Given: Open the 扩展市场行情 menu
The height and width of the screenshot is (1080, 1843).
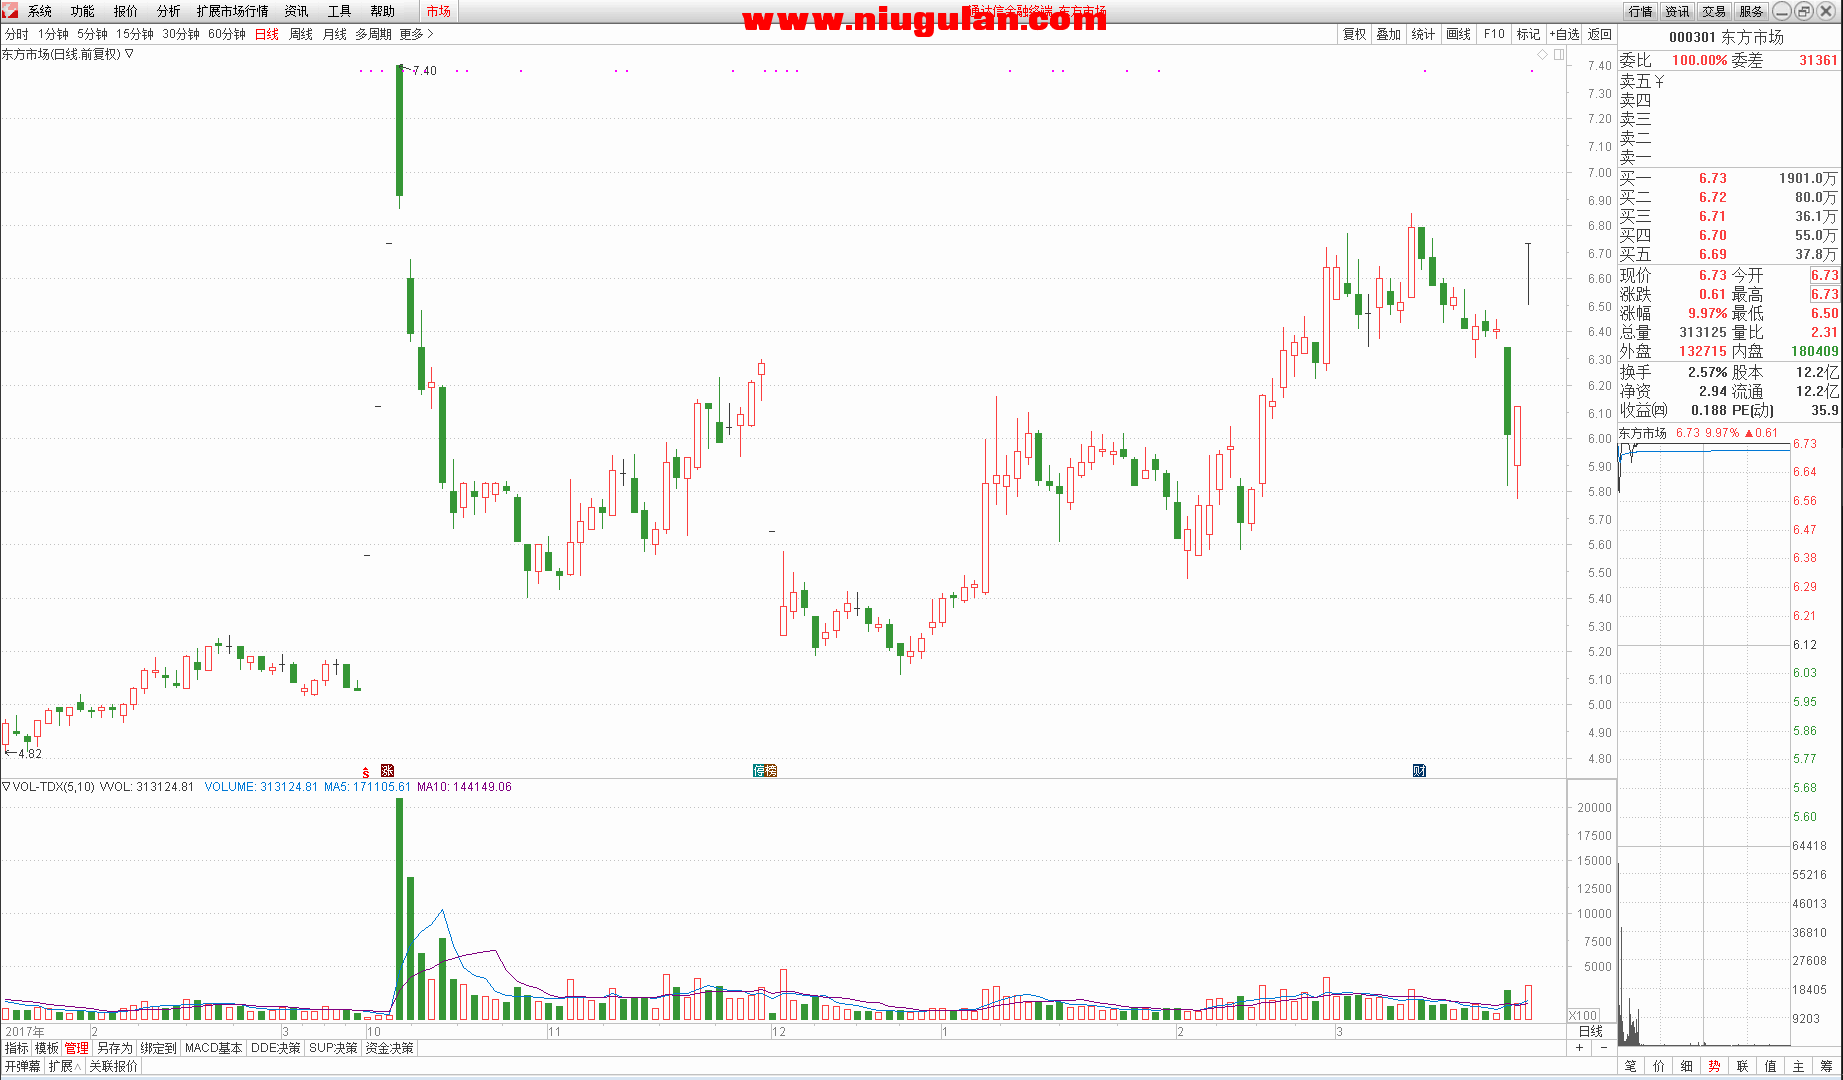Looking at the screenshot, I should coord(233,11).
